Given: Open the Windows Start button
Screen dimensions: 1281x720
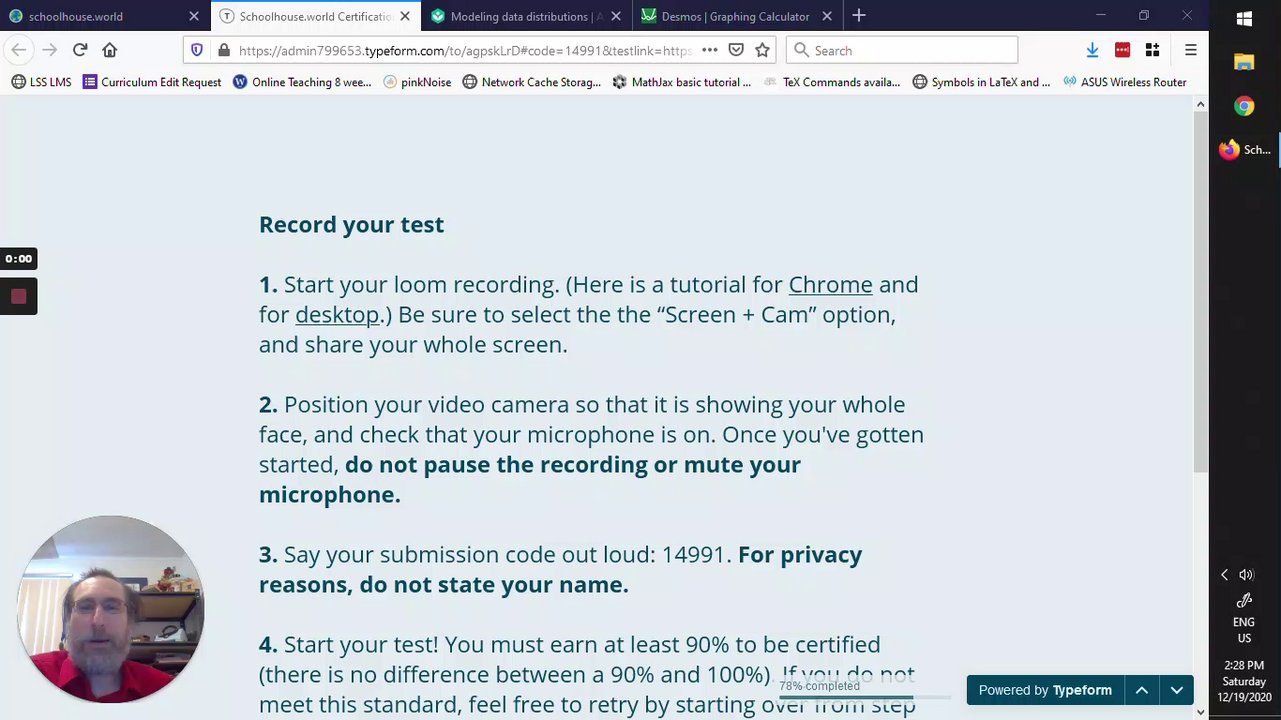Looking at the screenshot, I should click(x=1244, y=18).
